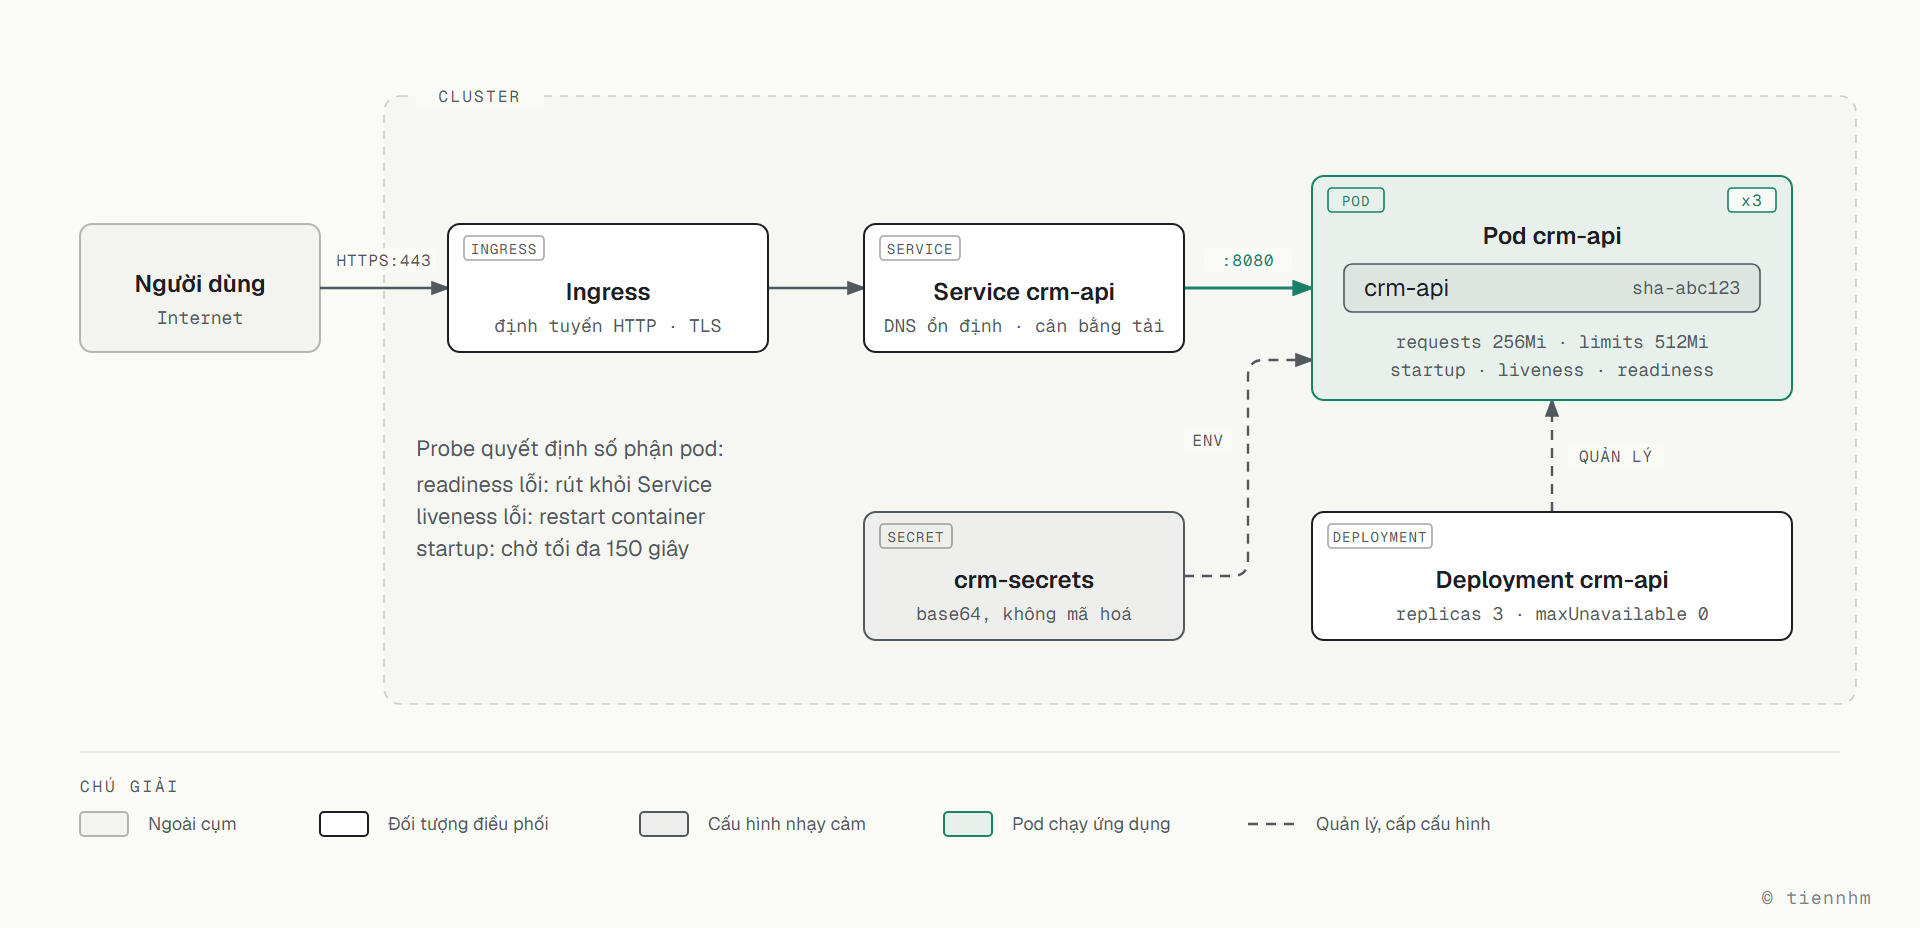Click the sha-abc123 image tag
This screenshot has height=928, width=1920.
pos(1686,288)
